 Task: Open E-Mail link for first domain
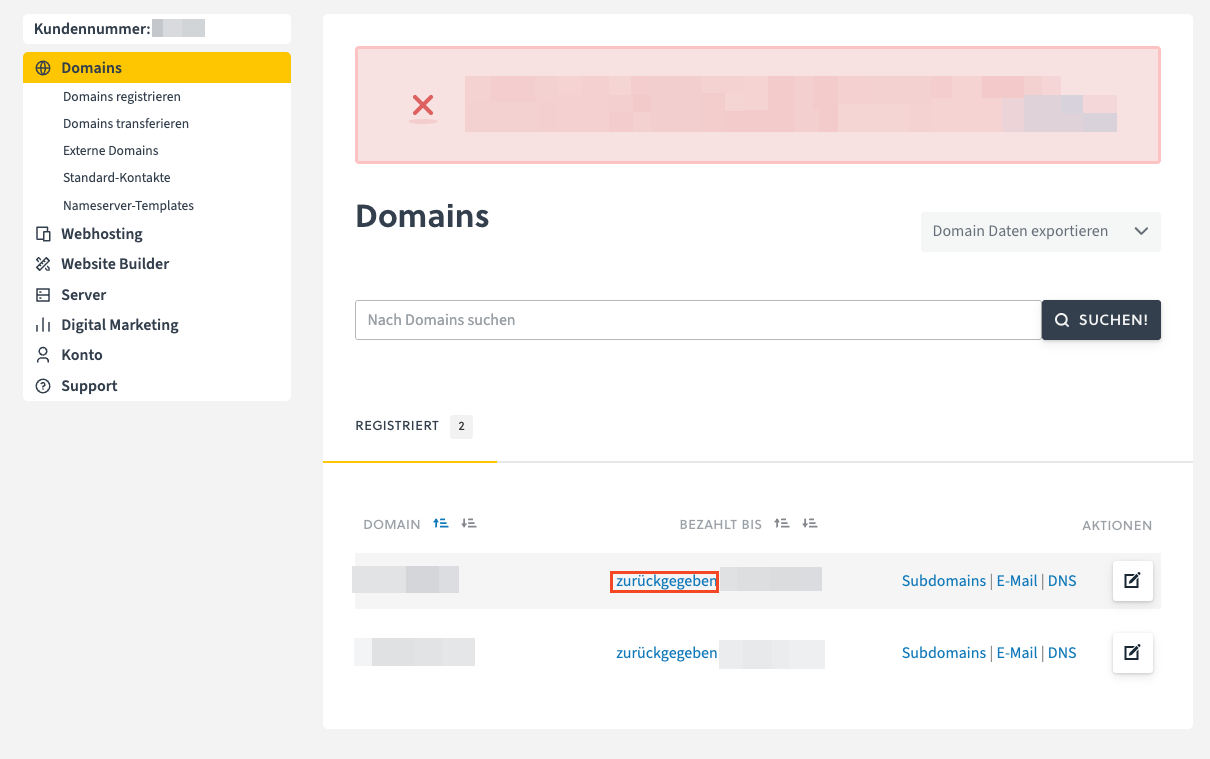click(1016, 581)
